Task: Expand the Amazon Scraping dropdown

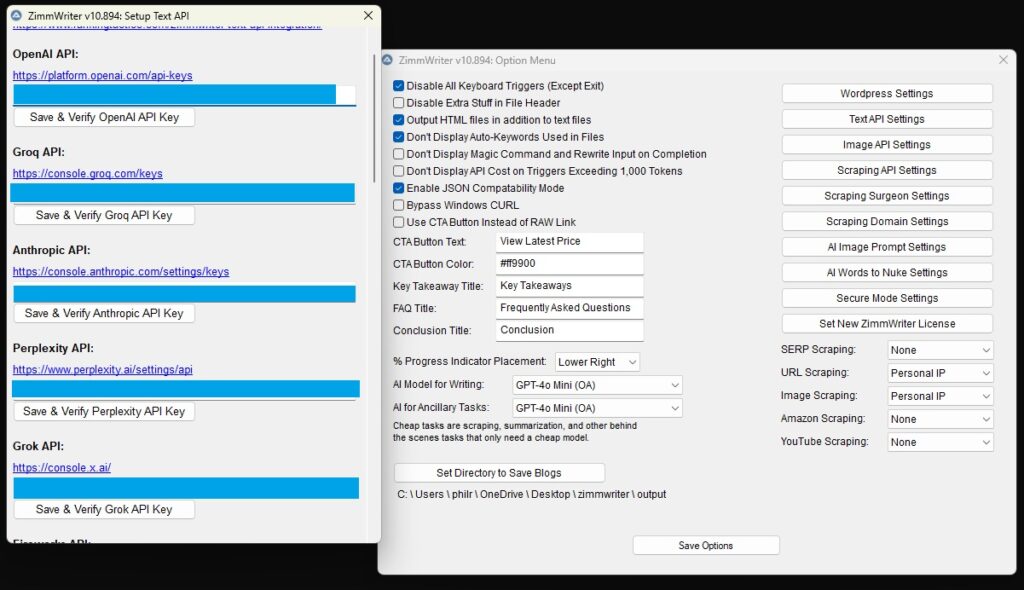Action: click(x=940, y=419)
